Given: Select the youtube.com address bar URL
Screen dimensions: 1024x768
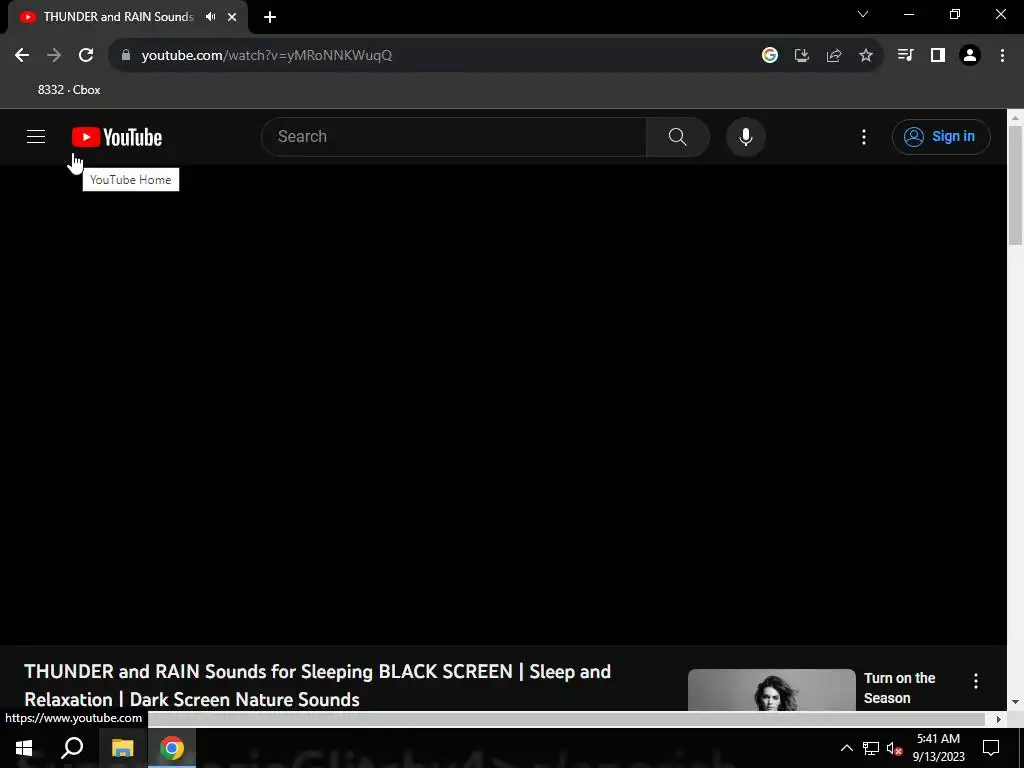Looking at the screenshot, I should [266, 56].
